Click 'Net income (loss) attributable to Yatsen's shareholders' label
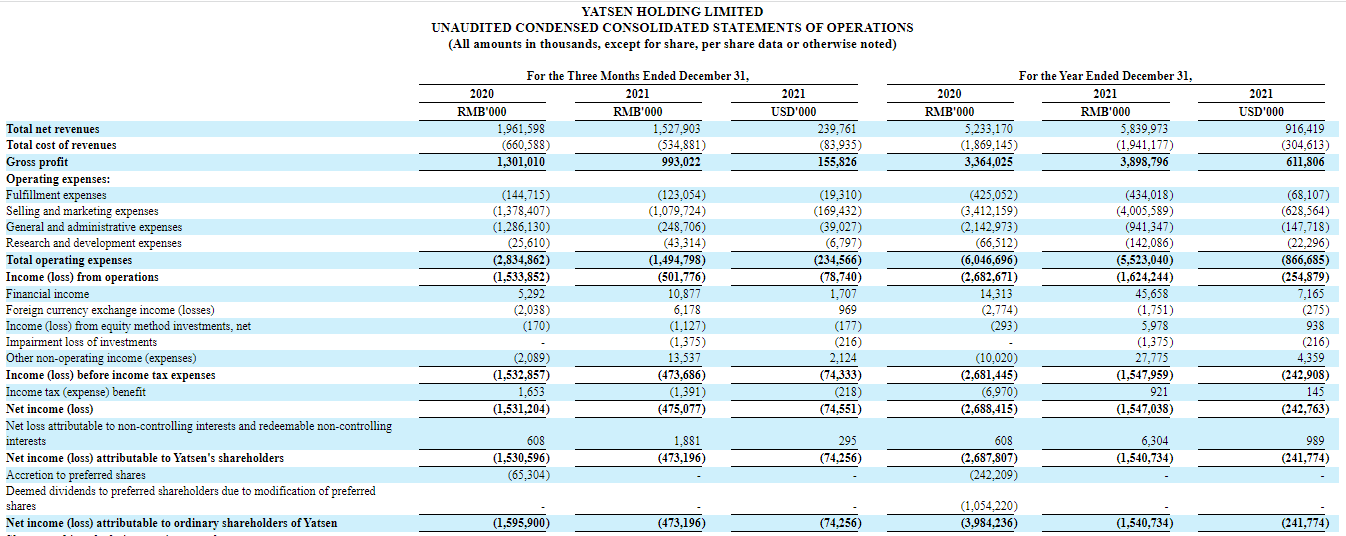 pyautogui.click(x=145, y=458)
